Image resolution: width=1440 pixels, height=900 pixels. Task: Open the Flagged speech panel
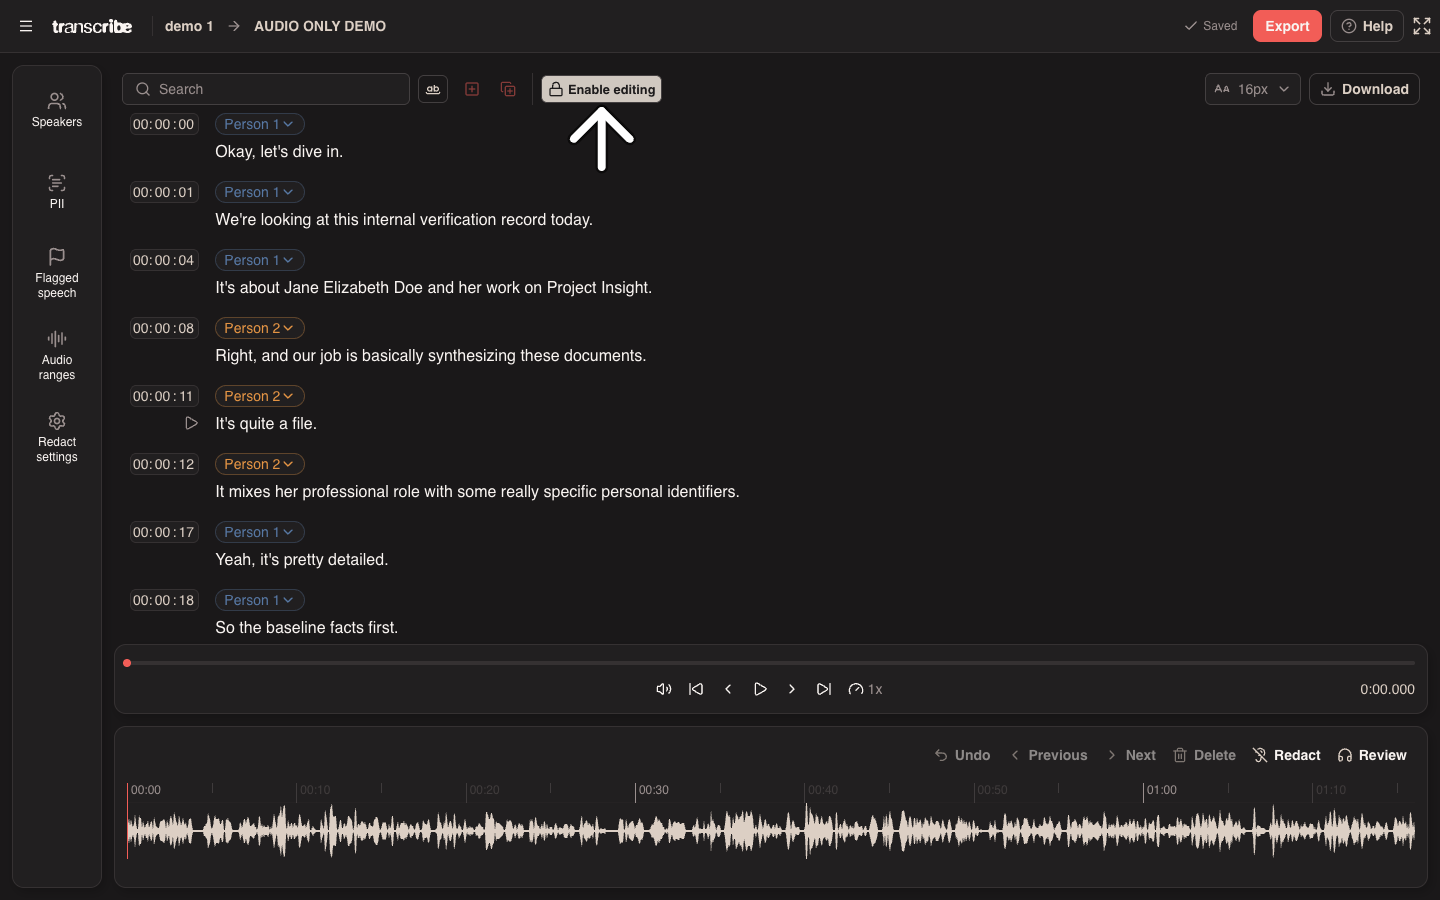point(57,273)
